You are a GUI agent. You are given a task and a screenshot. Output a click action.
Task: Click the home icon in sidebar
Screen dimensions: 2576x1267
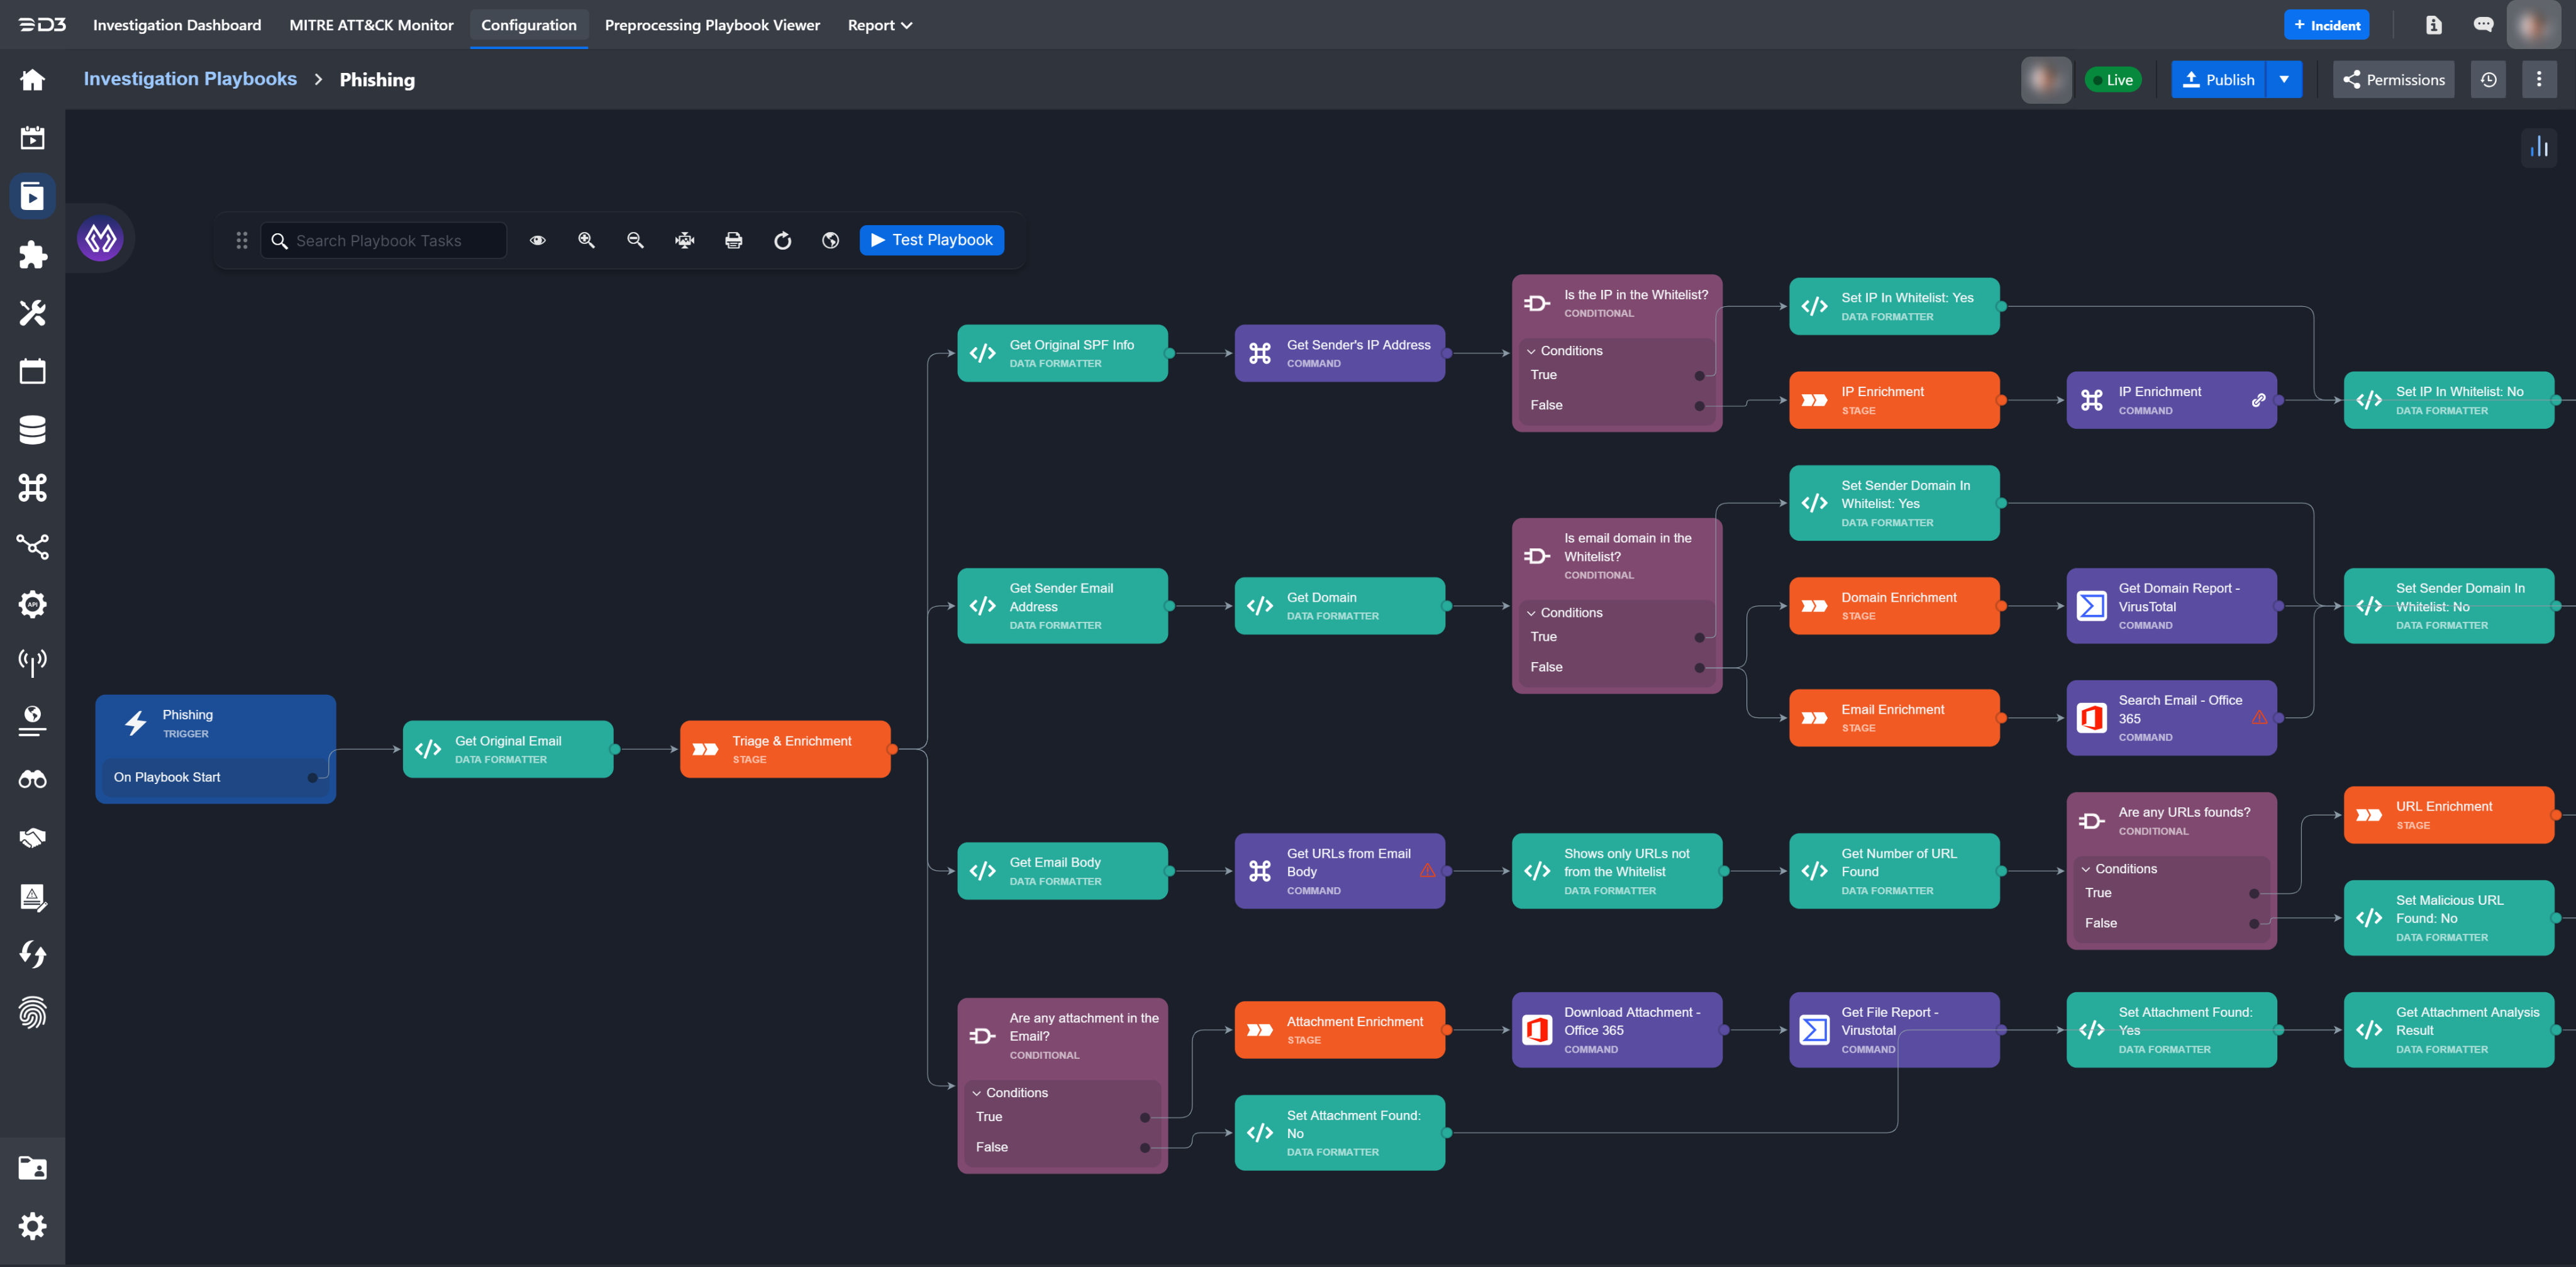pyautogui.click(x=32, y=80)
